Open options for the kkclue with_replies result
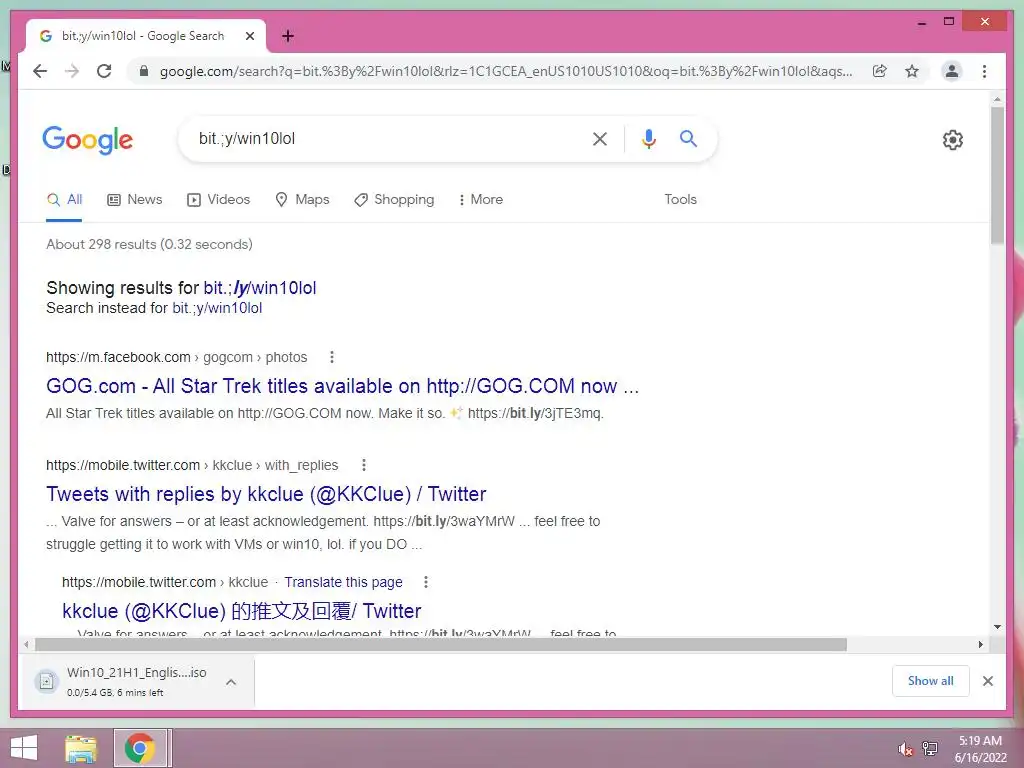Image resolution: width=1024 pixels, height=768 pixels. tap(364, 465)
